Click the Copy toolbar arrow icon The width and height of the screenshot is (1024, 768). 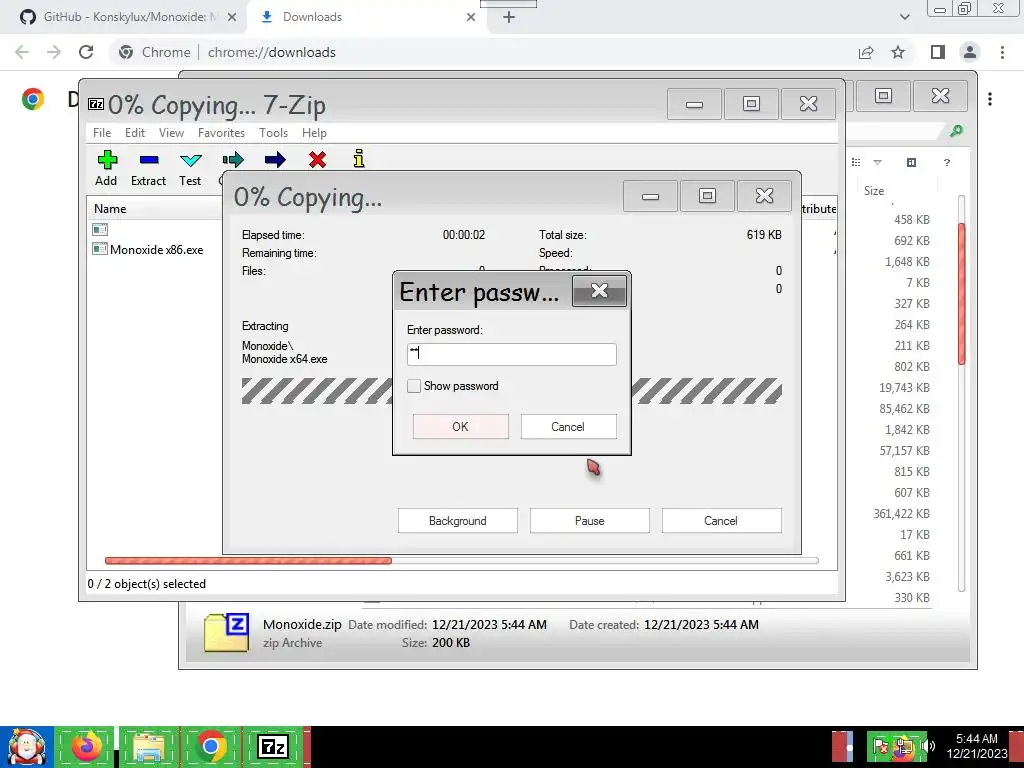point(232,159)
